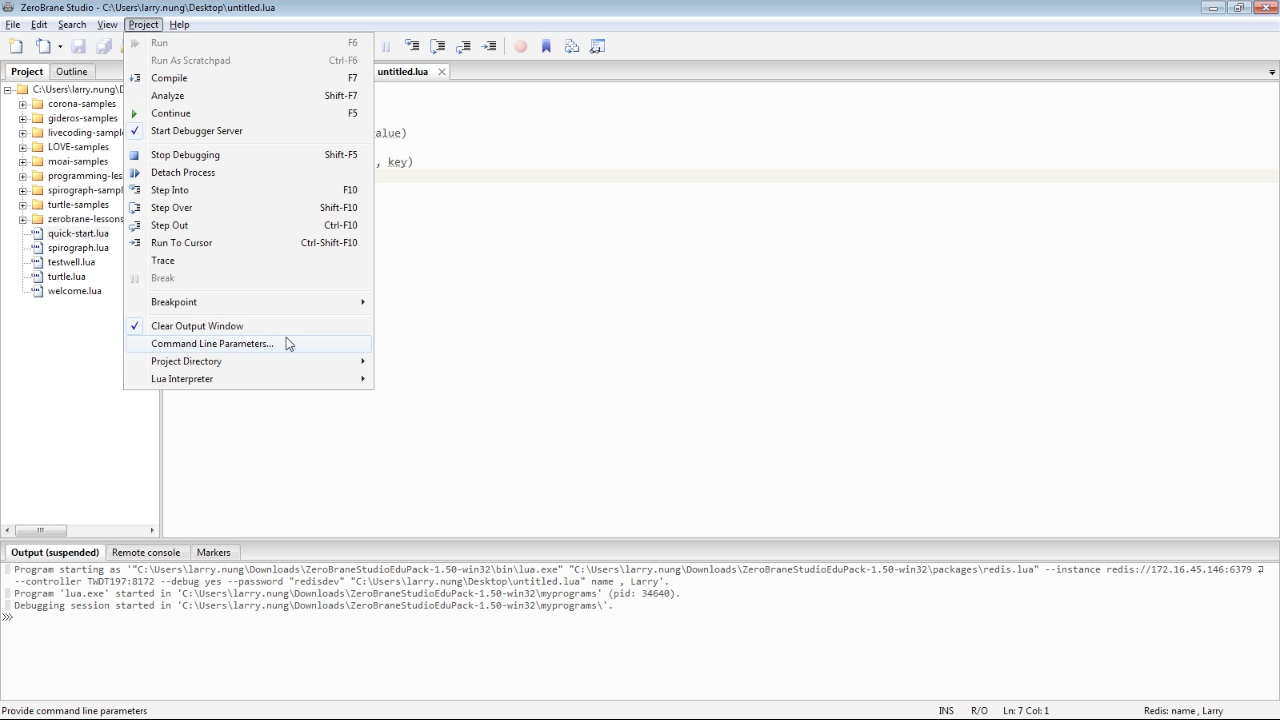Switch to the Remote console tab

coord(146,552)
